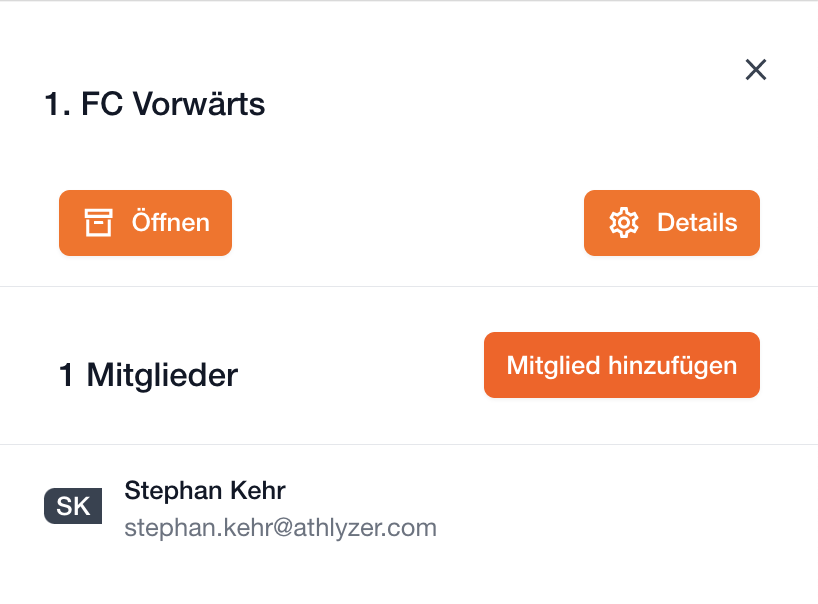Click the athlyzer.com domain in the email
The height and width of the screenshot is (604, 818).
pos(376,527)
